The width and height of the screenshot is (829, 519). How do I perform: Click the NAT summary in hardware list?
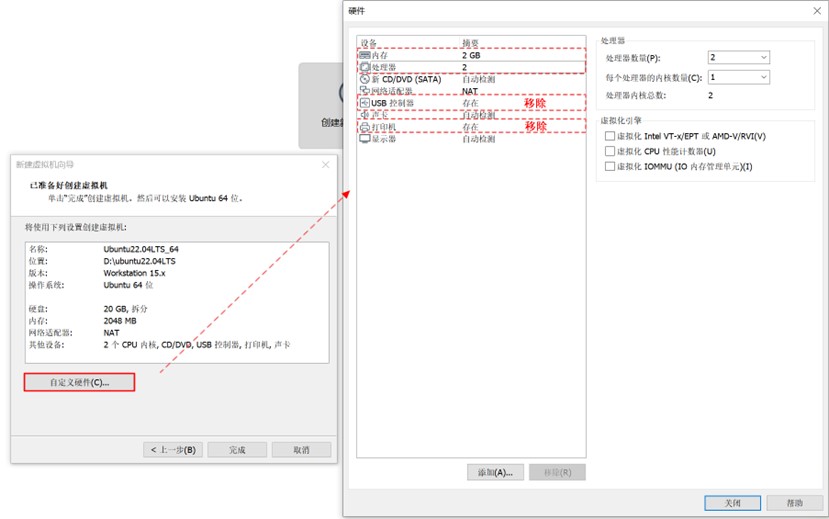click(x=469, y=91)
